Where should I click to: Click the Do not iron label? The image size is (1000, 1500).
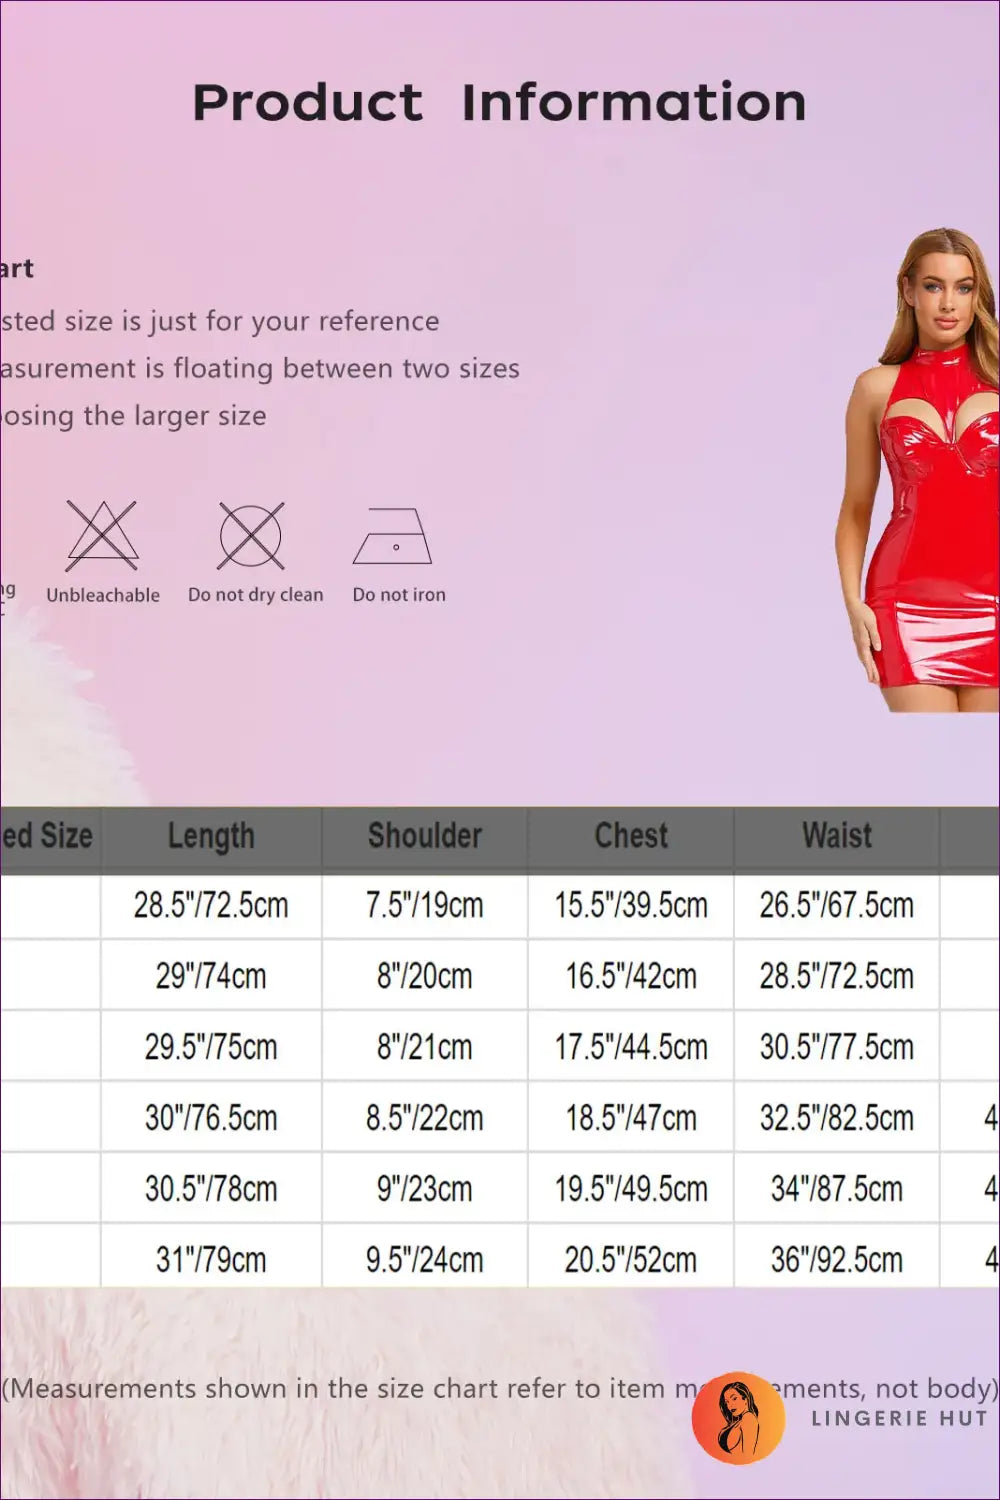pyautogui.click(x=399, y=595)
